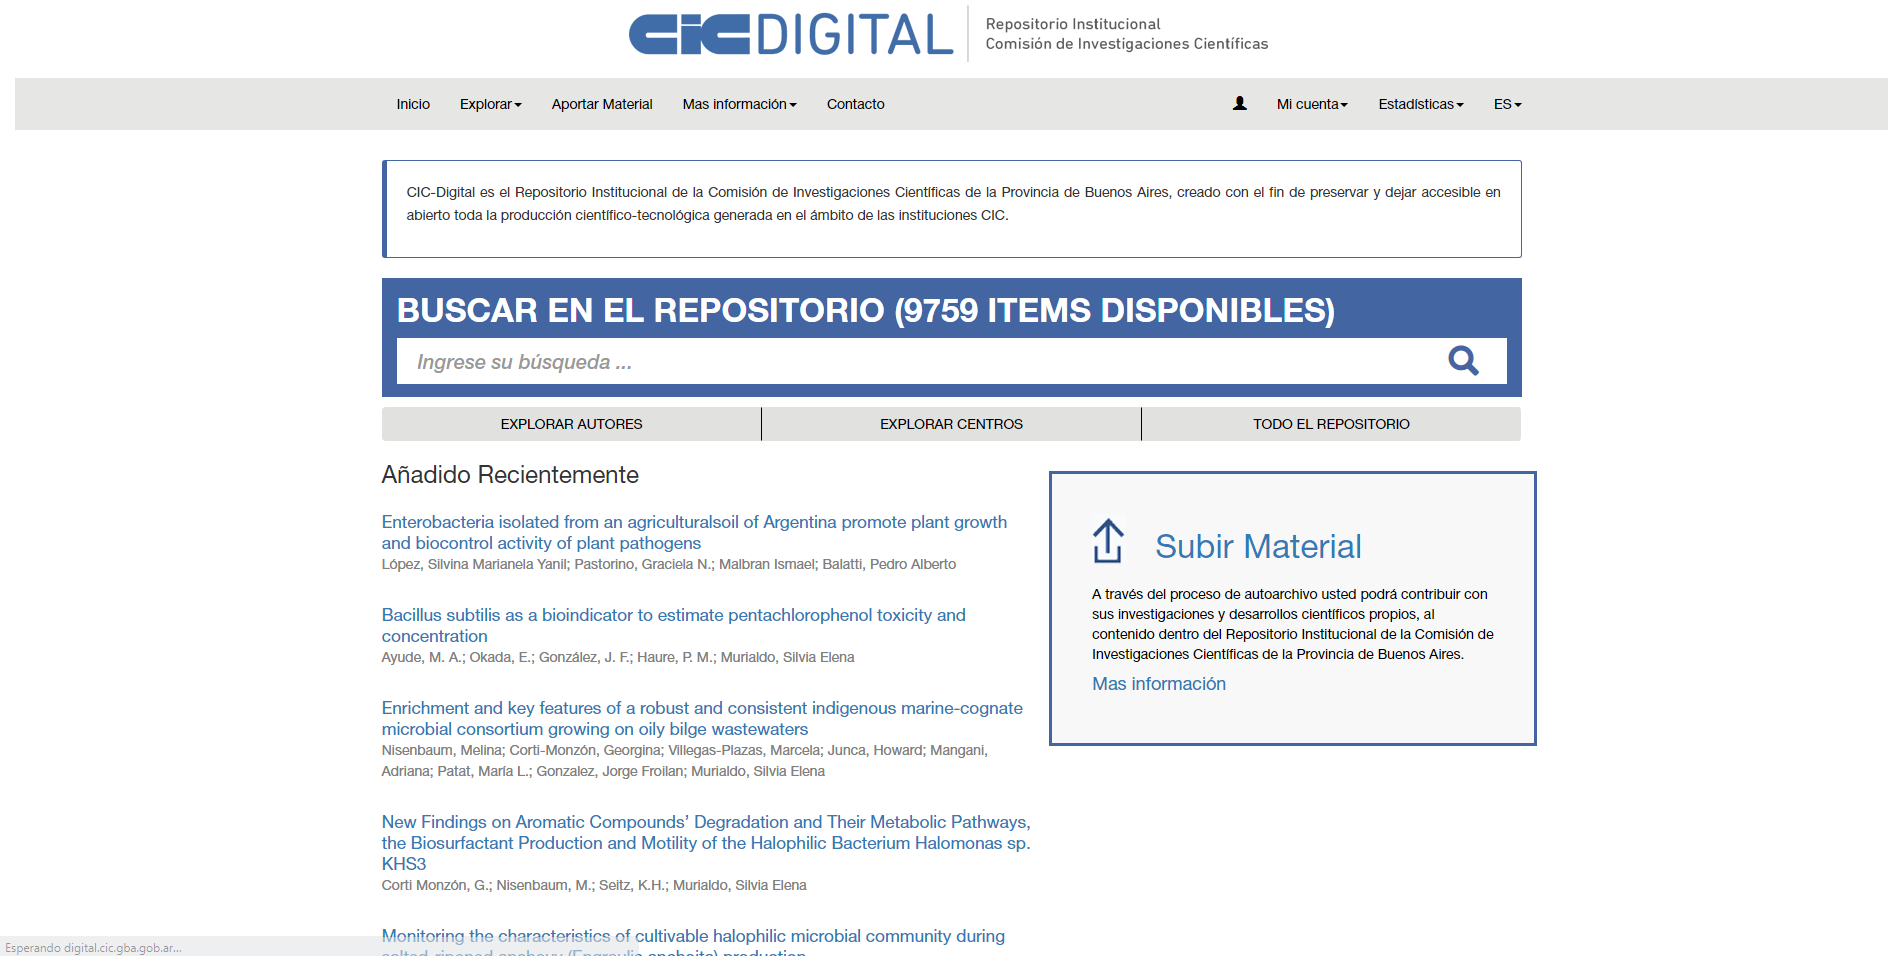The width and height of the screenshot is (1902, 956).
Task: Click the EXPLORAR CENTROS button
Action: [951, 424]
